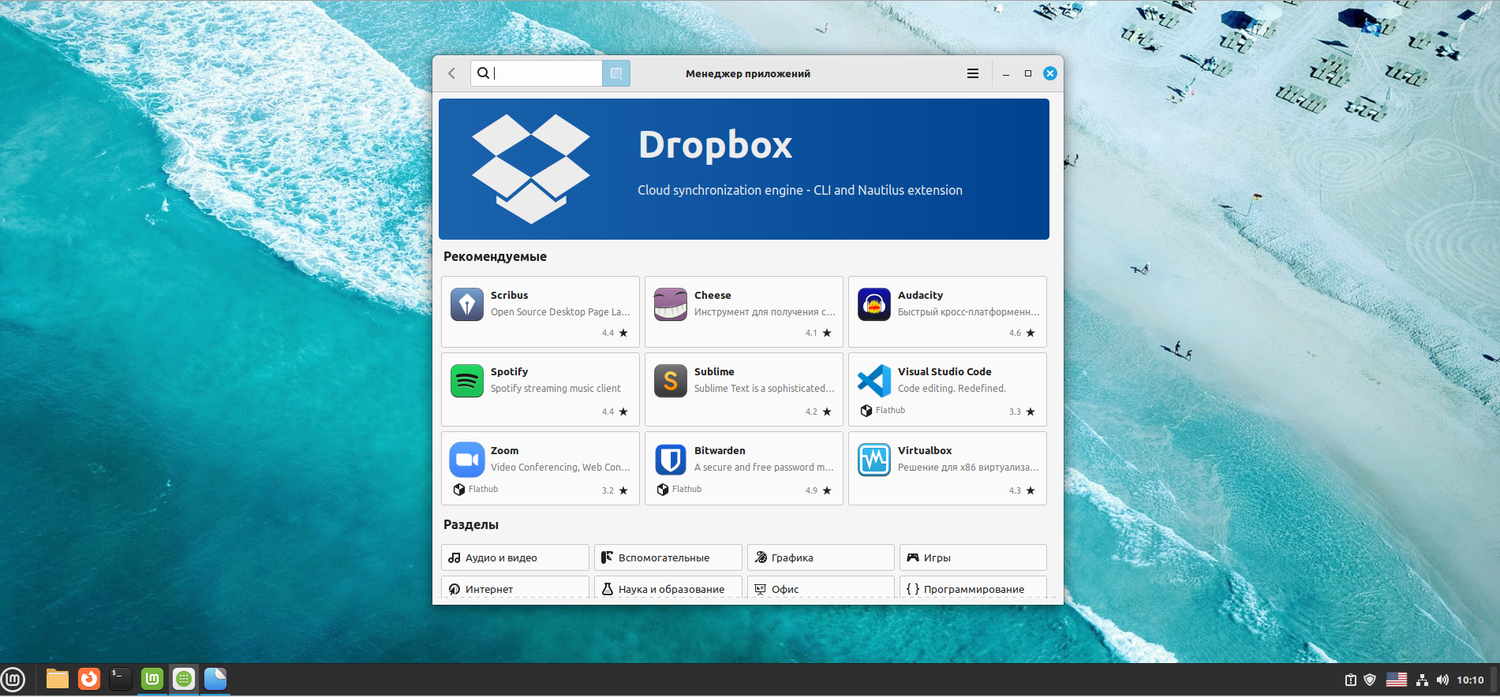Click the Рекомендуемые heading
1500x697 pixels.
click(x=495, y=257)
